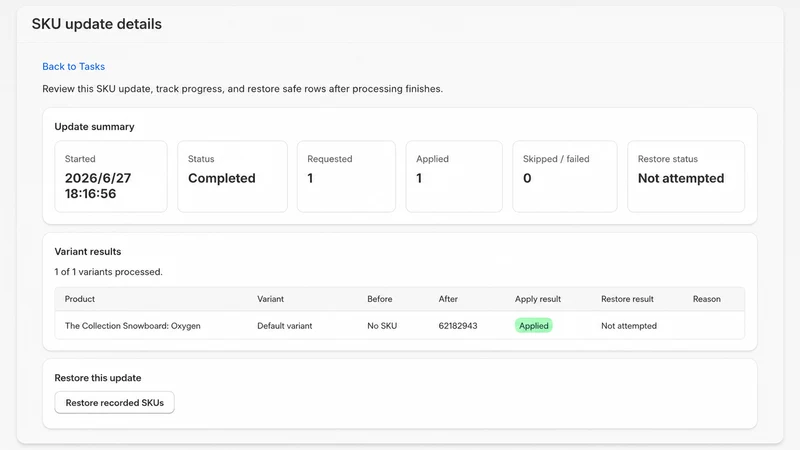This screenshot has width=800, height=450.
Task: Click the Reason column header
Action: point(707,299)
